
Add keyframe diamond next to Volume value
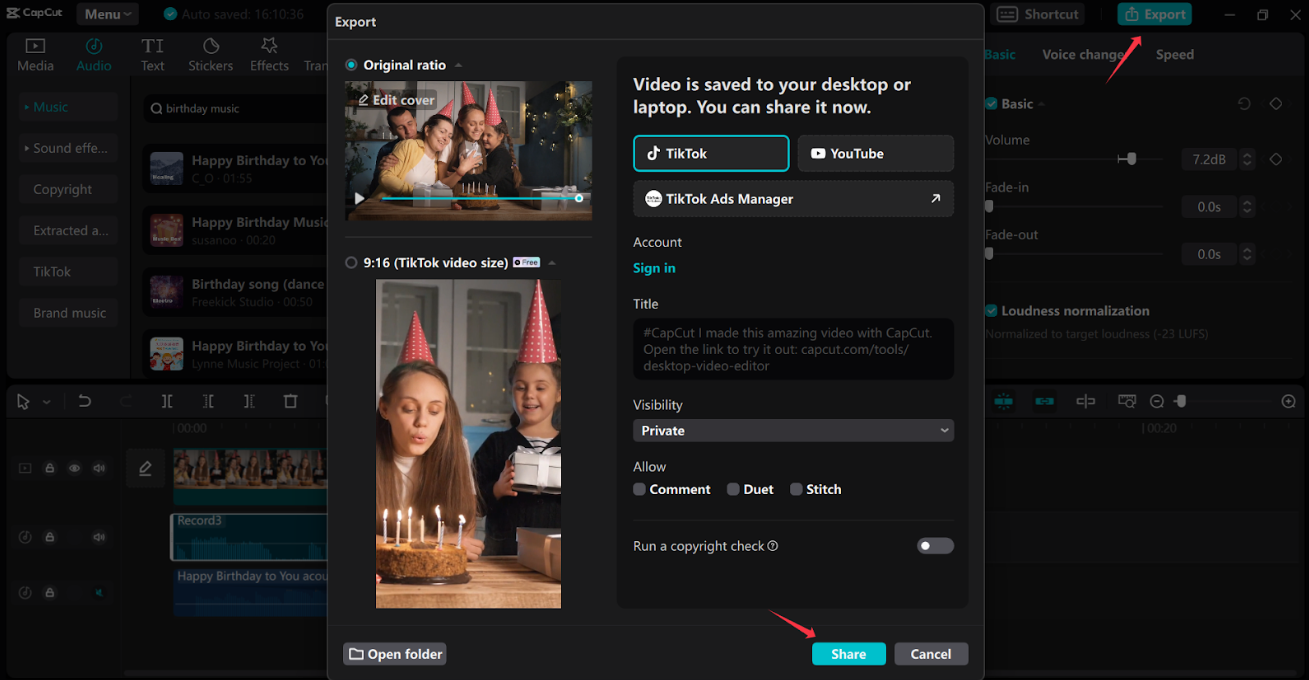(x=1276, y=159)
